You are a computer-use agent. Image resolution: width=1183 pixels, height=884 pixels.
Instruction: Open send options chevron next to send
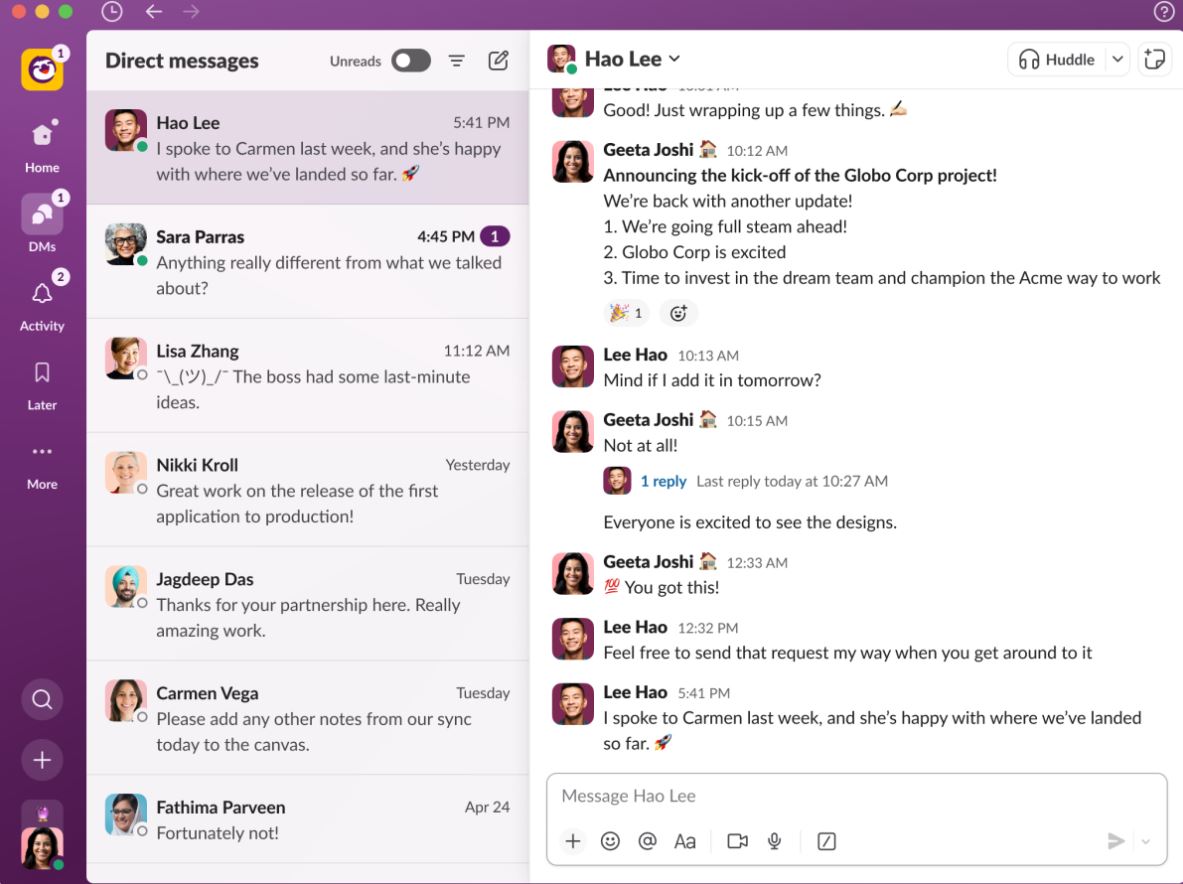(1145, 841)
